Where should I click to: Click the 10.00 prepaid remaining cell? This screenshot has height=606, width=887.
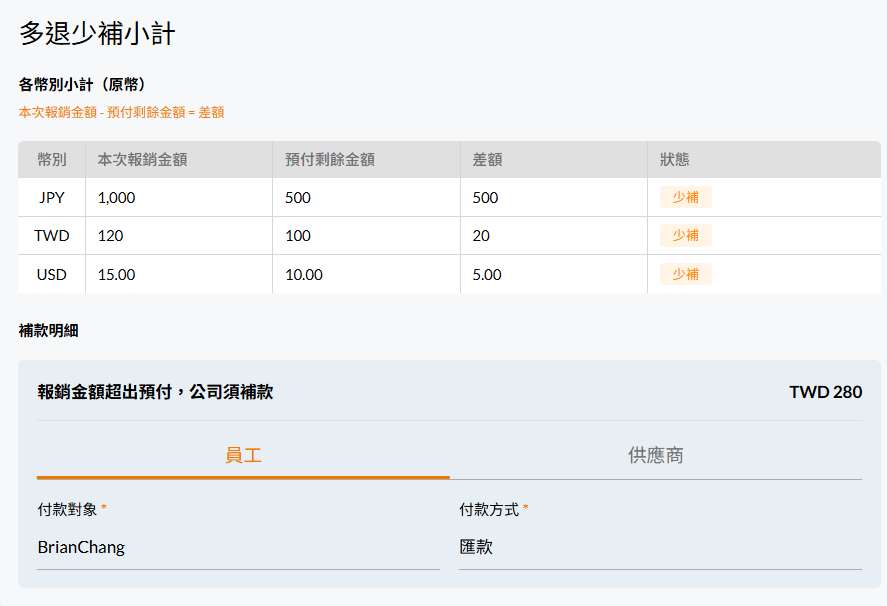367,274
